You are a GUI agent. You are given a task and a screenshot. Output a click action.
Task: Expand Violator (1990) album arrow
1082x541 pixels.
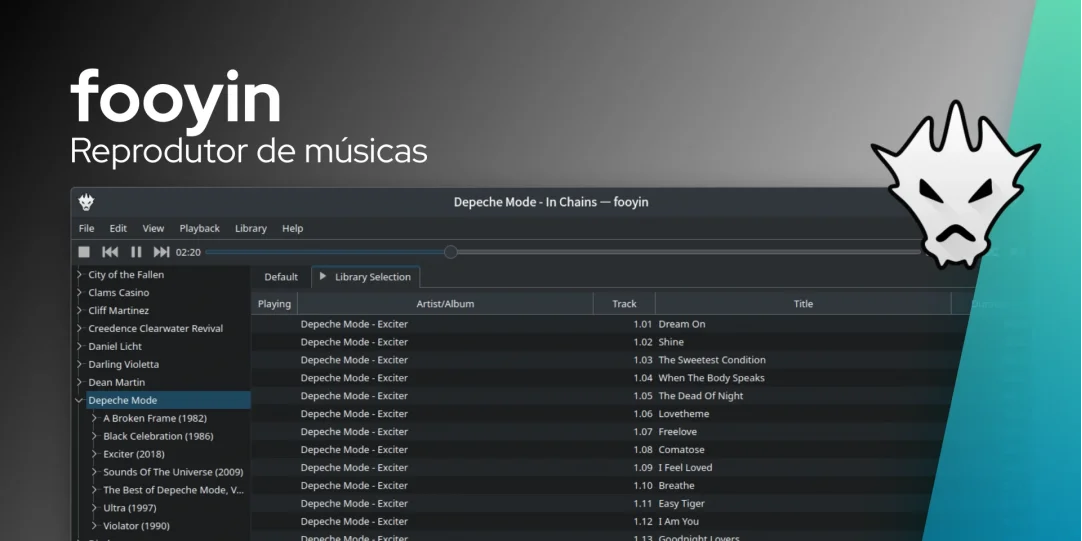tap(95, 526)
